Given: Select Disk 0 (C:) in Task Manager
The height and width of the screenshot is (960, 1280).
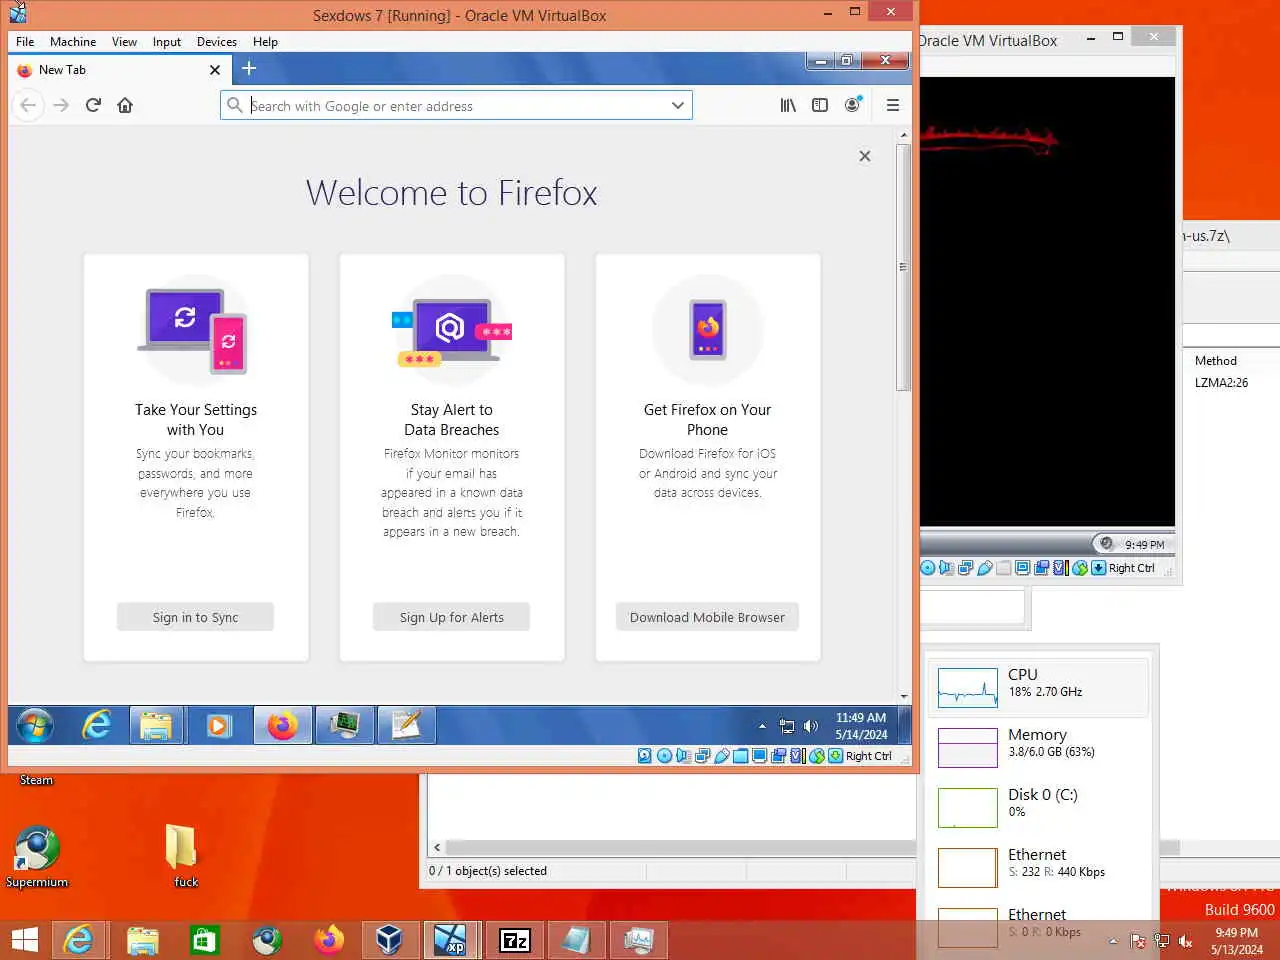Looking at the screenshot, I should pos(1040,807).
